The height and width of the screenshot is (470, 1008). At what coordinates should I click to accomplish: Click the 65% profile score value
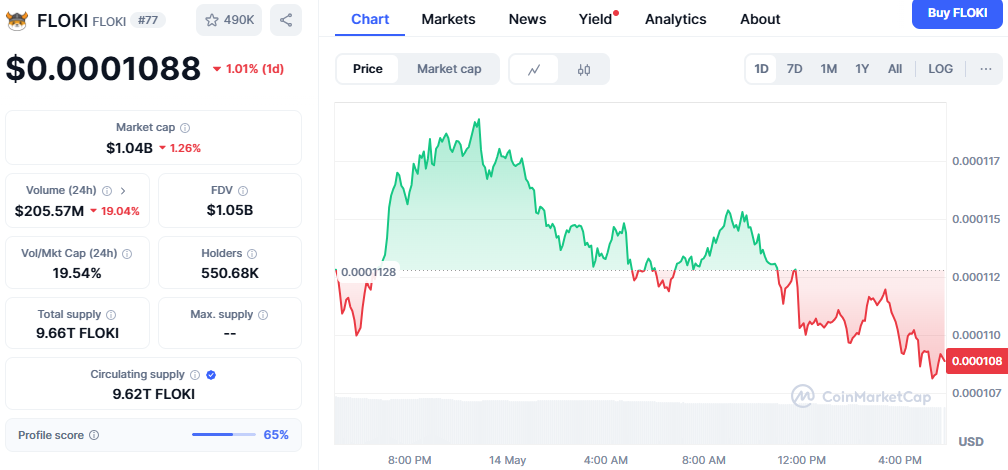(276, 435)
